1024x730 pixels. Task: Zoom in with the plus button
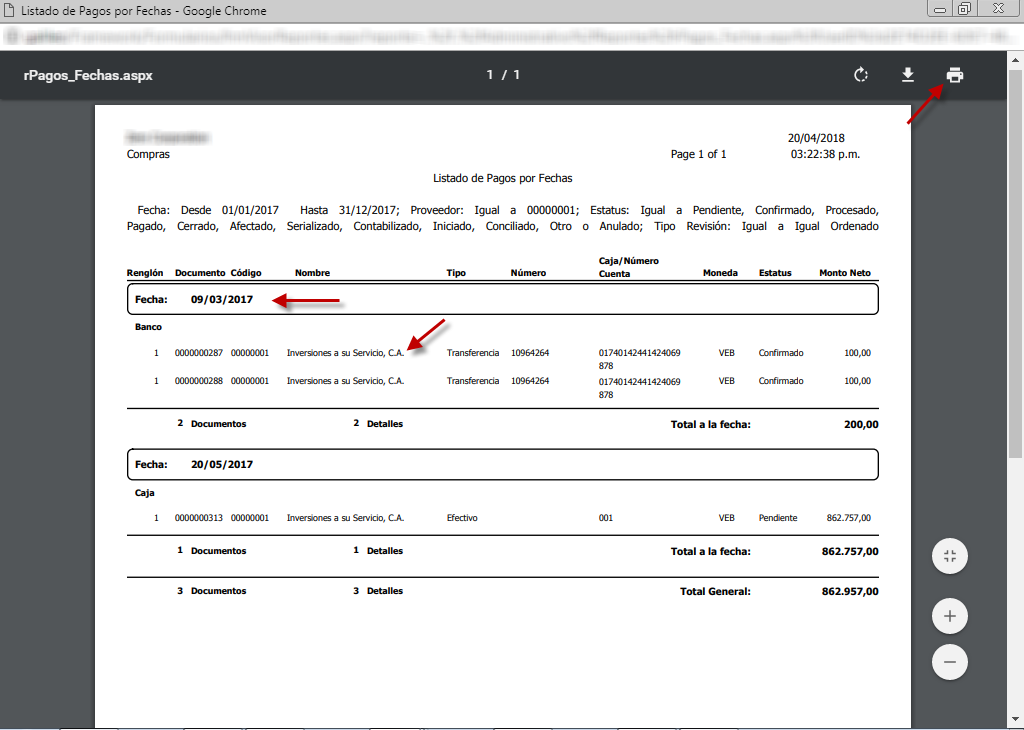pyautogui.click(x=950, y=617)
